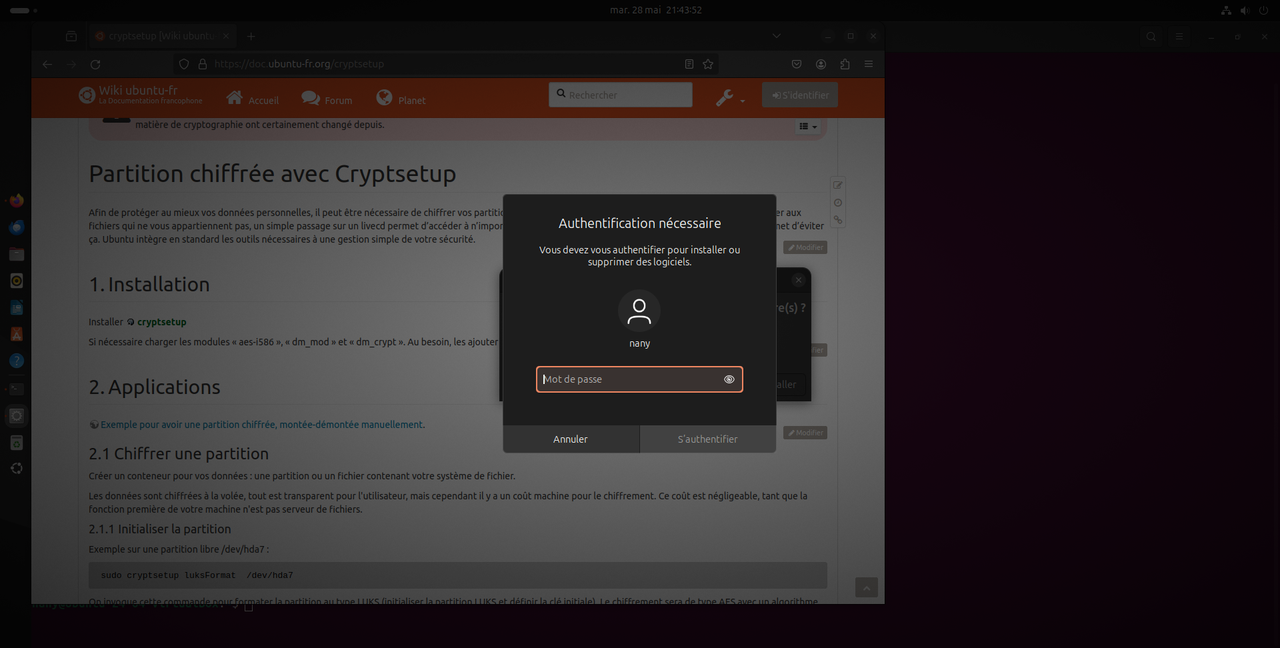Edit this page via the pencil icon

tap(838, 185)
